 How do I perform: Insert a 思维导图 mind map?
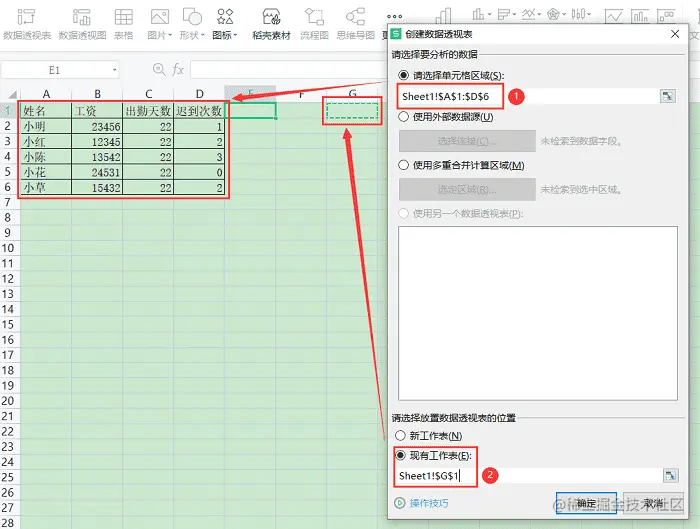pos(355,17)
